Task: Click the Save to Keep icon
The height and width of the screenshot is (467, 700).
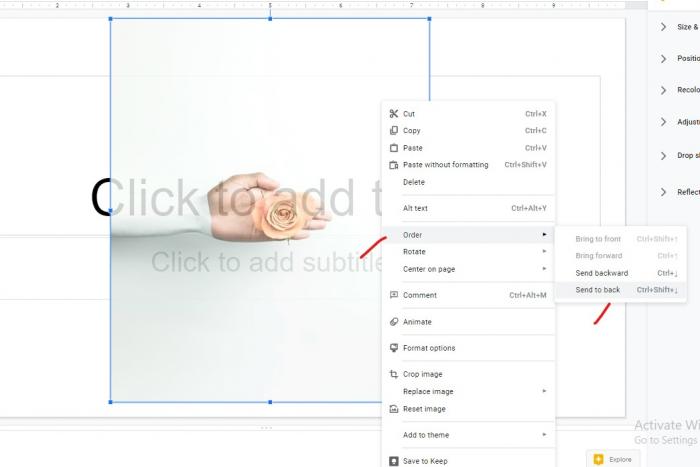Action: (393, 461)
